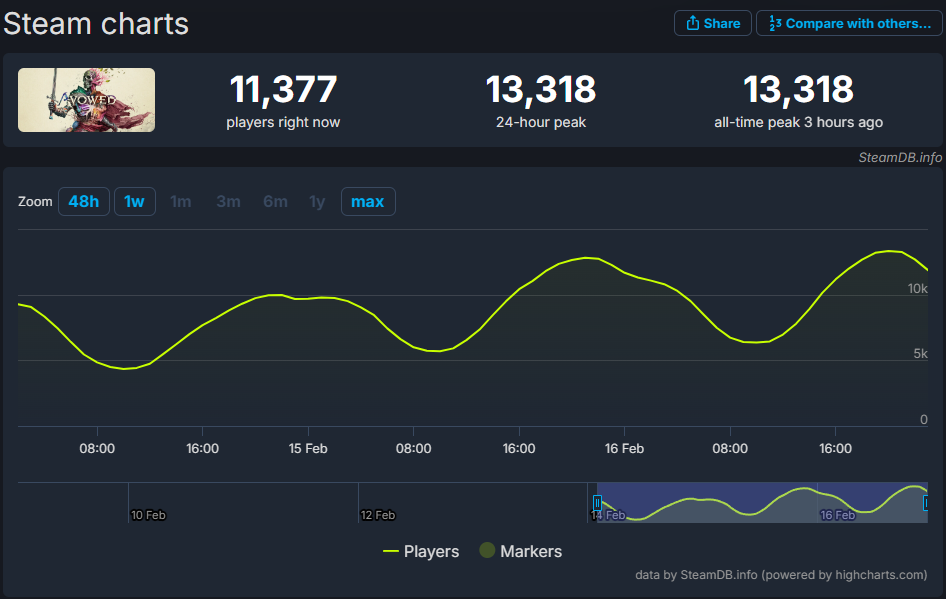This screenshot has height=599, width=946.
Task: Click the compare icon on Compare with others
Action: tap(774, 23)
